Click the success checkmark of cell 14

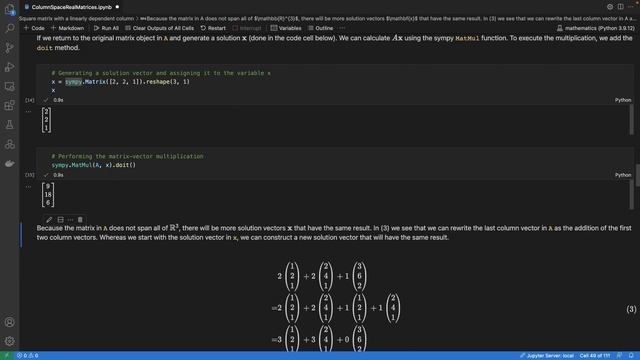46,100
